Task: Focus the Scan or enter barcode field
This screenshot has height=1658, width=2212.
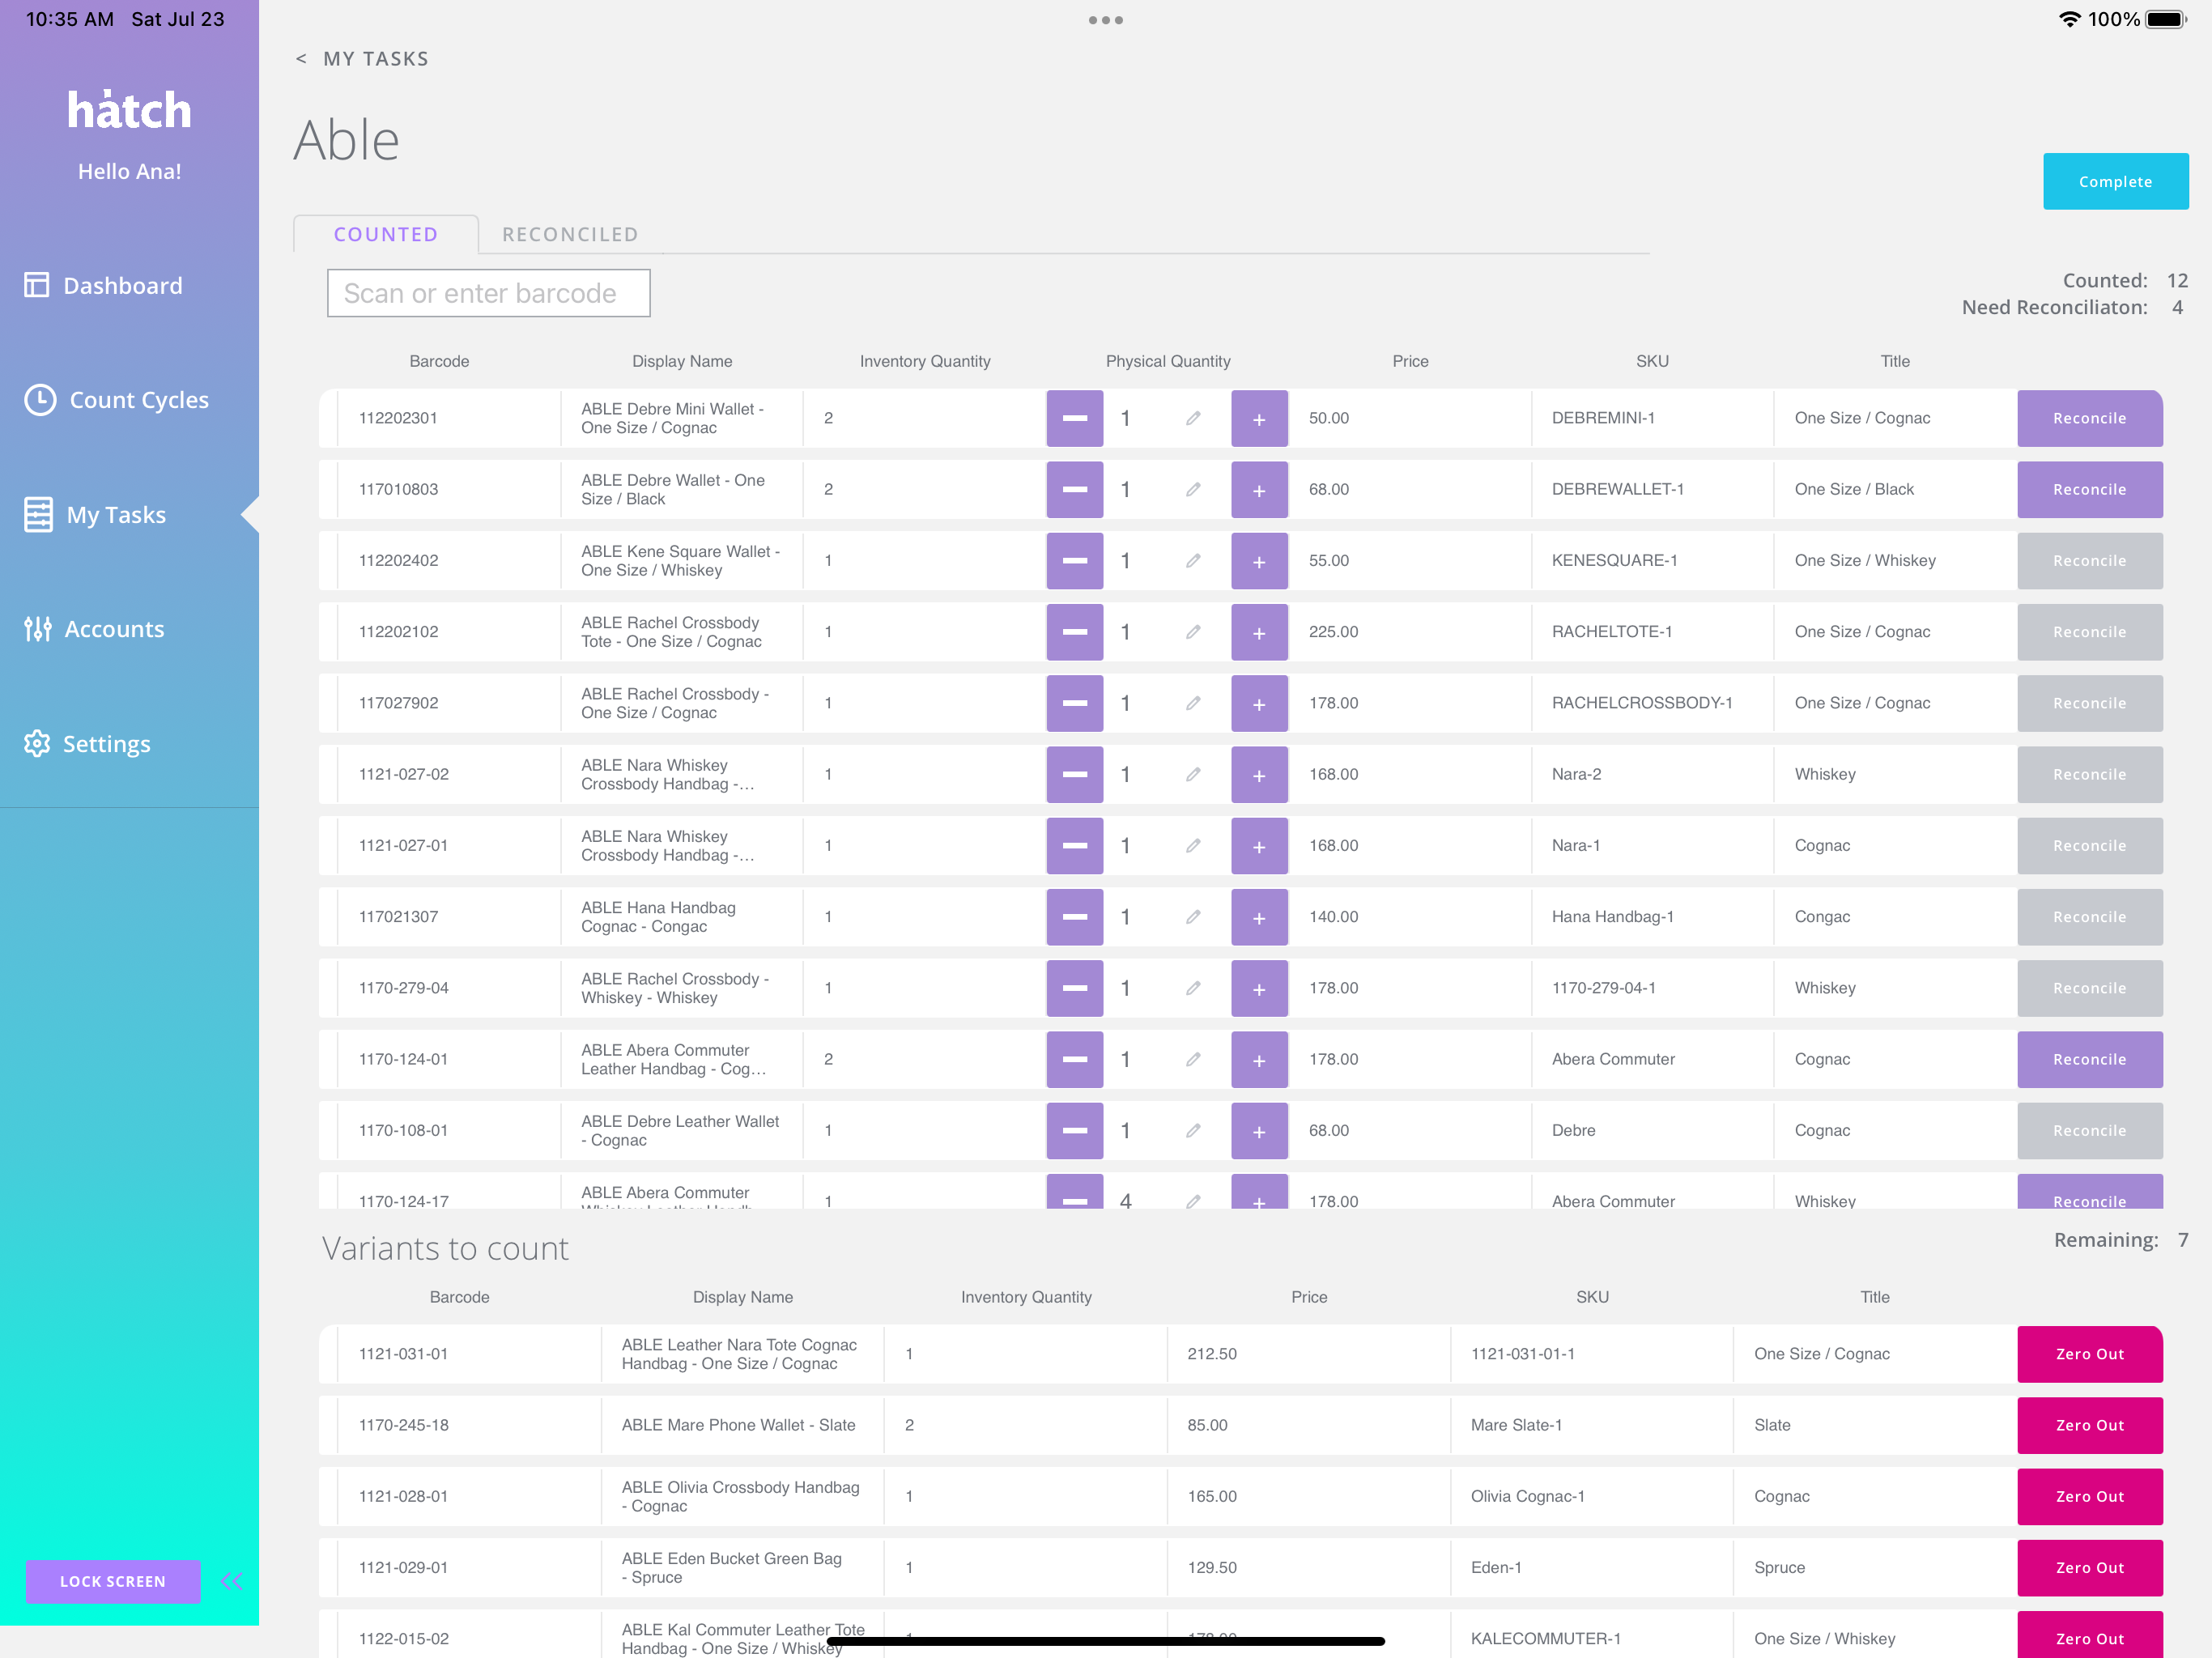Action: click(x=488, y=293)
